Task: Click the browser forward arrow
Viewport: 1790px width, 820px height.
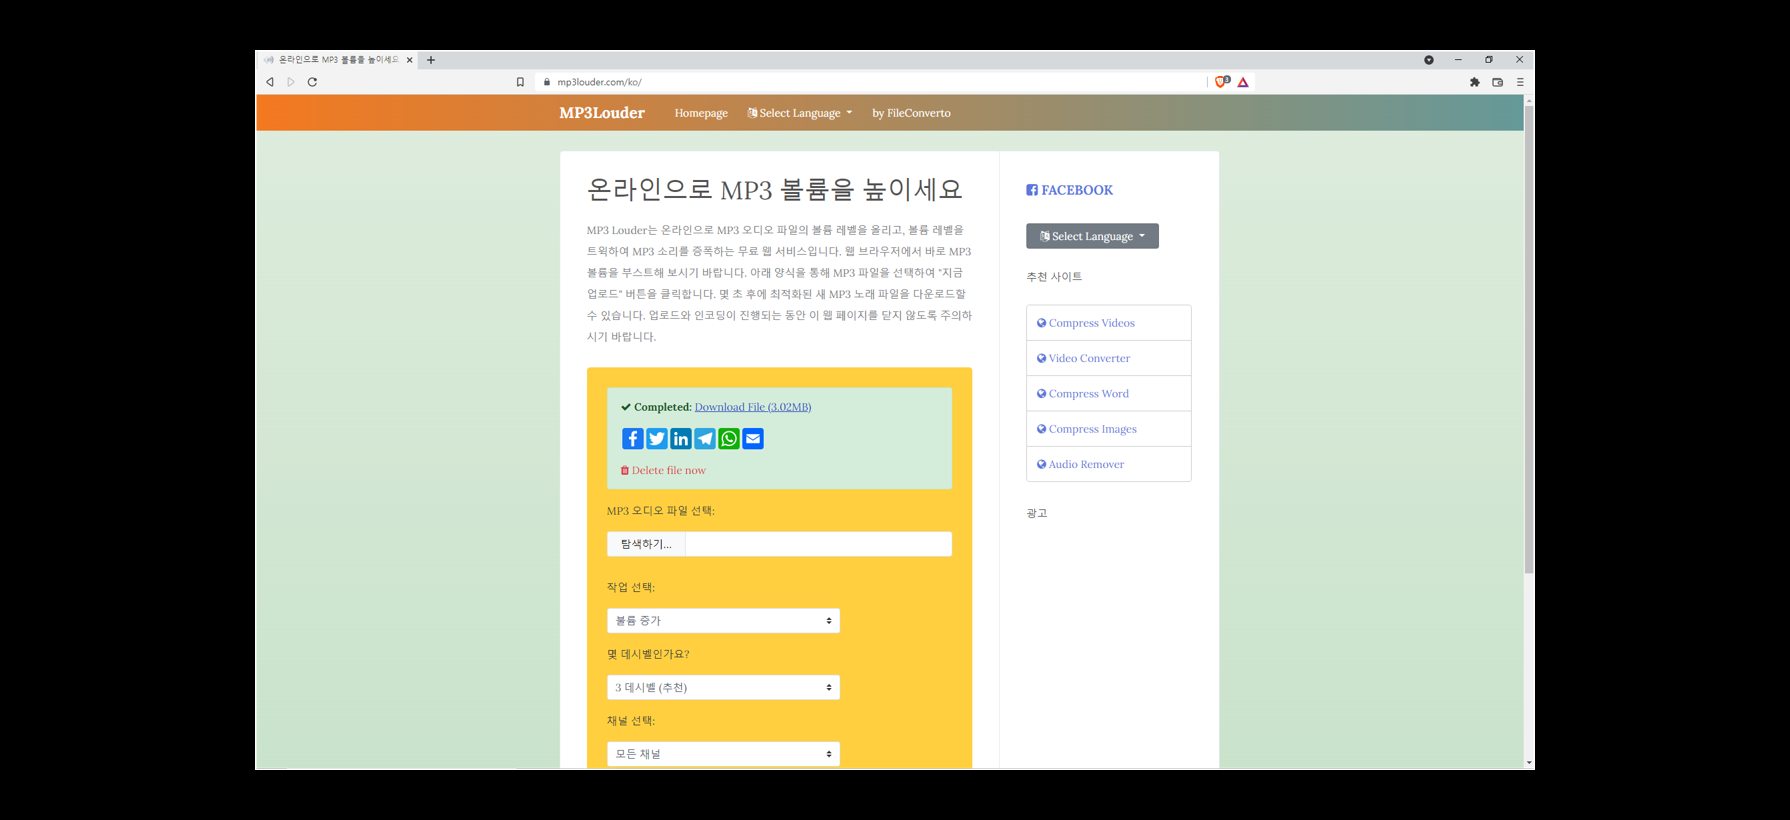Action: pos(291,82)
